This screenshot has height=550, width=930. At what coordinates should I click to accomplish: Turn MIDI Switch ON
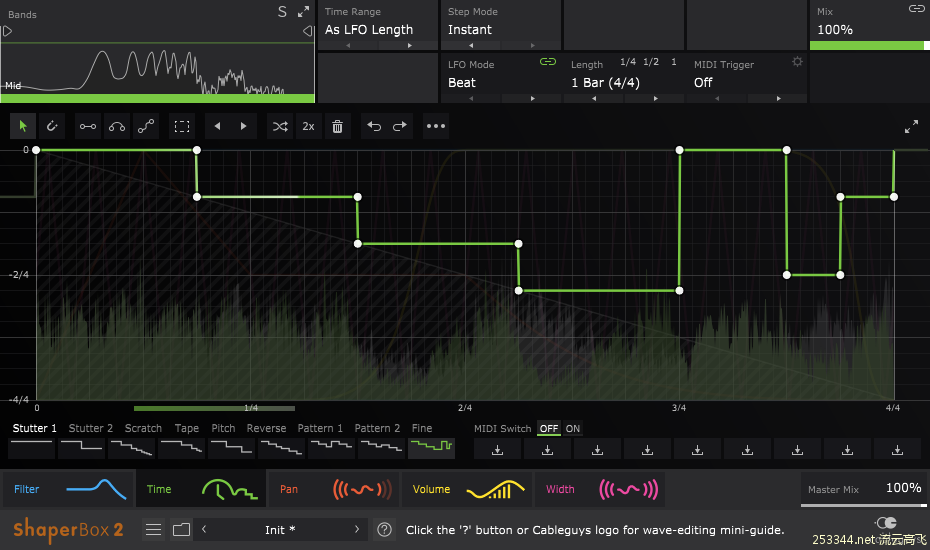(x=572, y=428)
